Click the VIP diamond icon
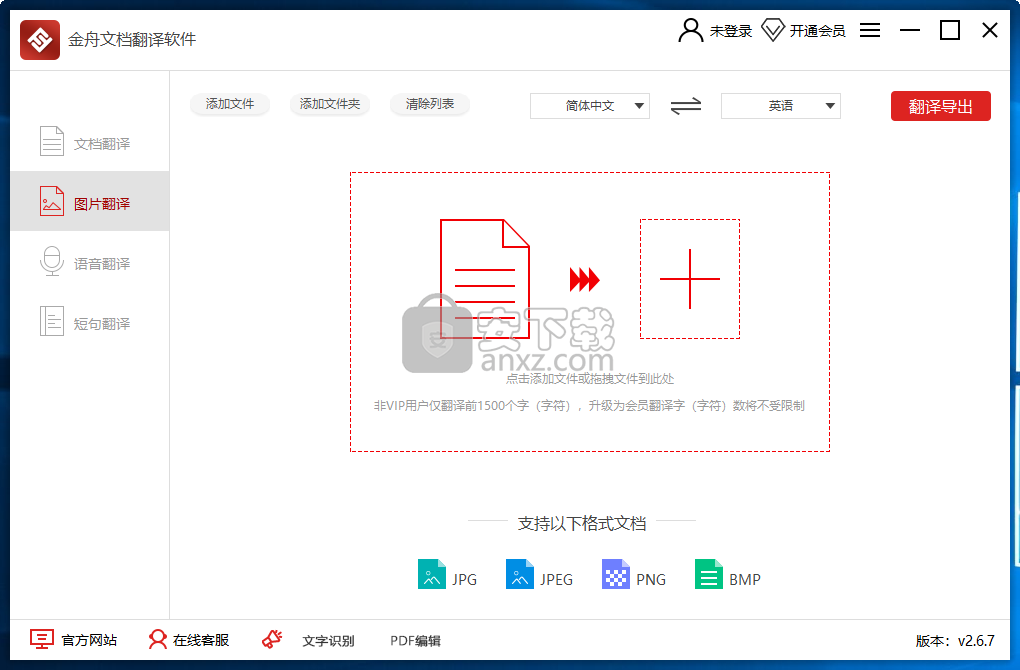The width and height of the screenshot is (1020, 670). pos(773,30)
